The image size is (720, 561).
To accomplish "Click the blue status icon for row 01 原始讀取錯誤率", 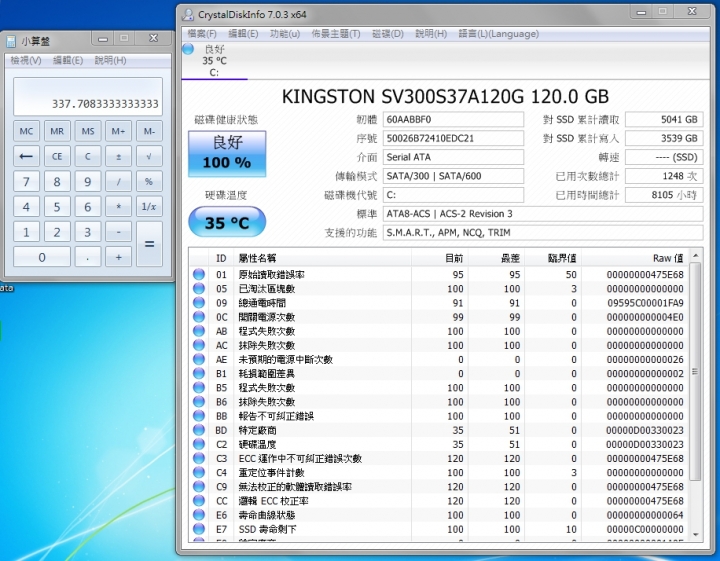I will [x=199, y=275].
